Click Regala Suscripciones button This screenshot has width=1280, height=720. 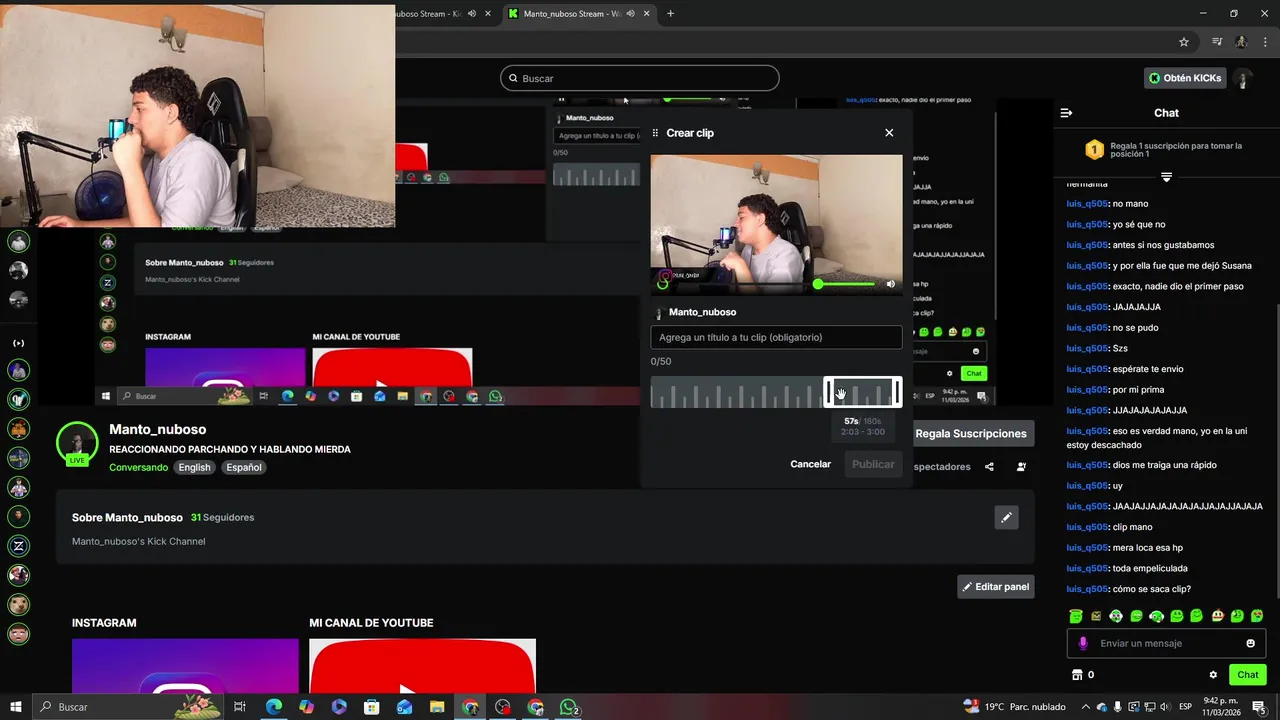coord(971,433)
